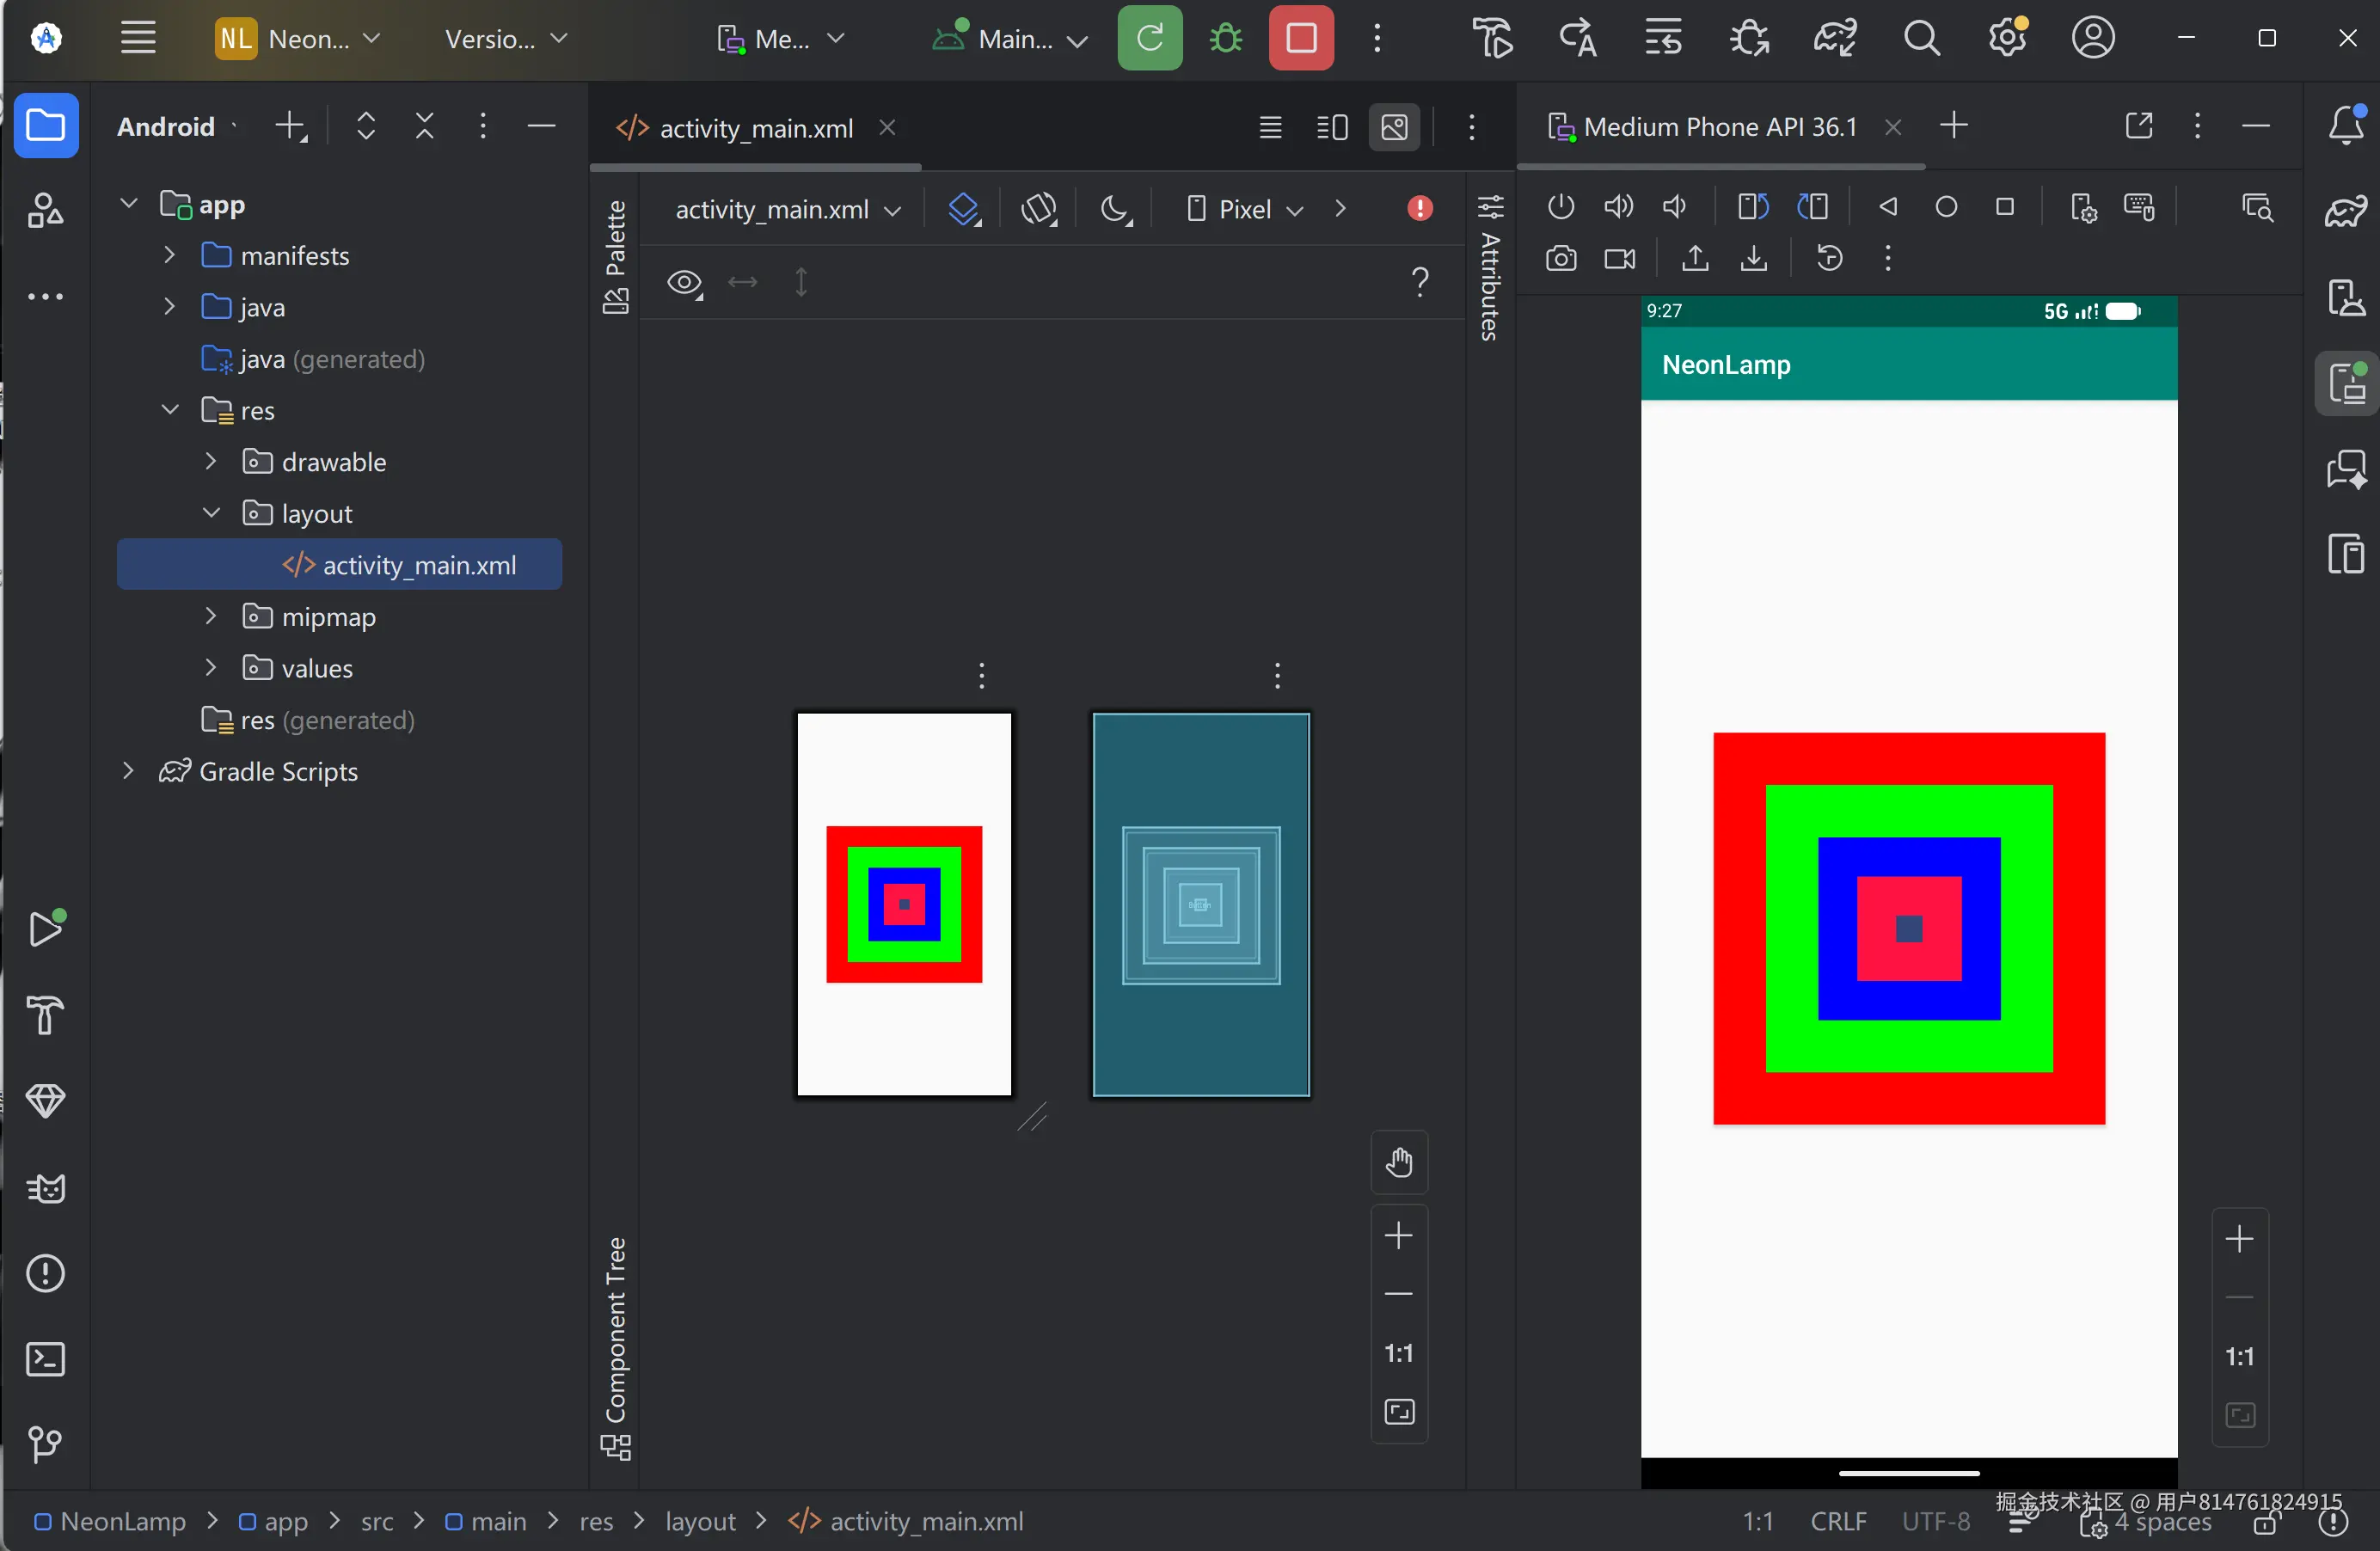Switch editor to Code view mode

pyautogui.click(x=1270, y=127)
